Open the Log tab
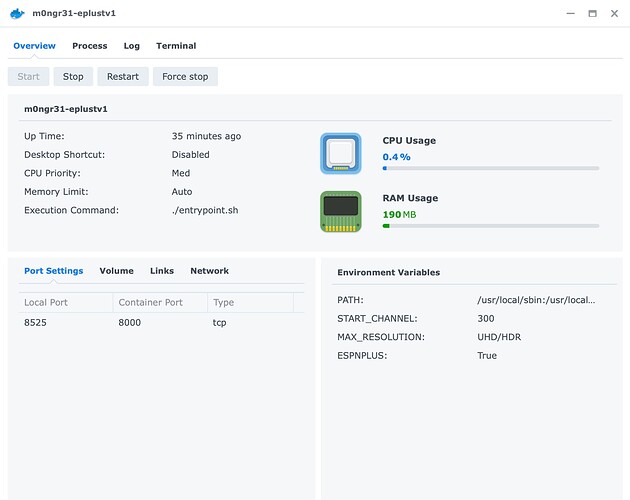 click(x=132, y=46)
